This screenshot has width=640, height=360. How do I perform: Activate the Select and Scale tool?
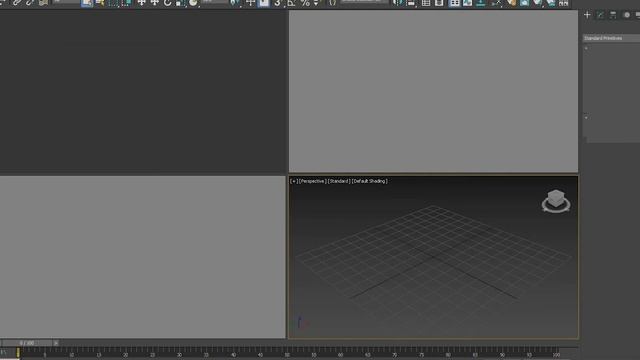point(180,3)
